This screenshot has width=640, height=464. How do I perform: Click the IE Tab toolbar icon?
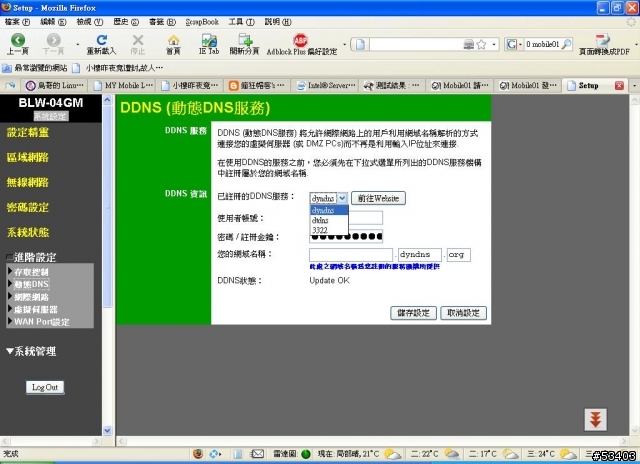209,40
